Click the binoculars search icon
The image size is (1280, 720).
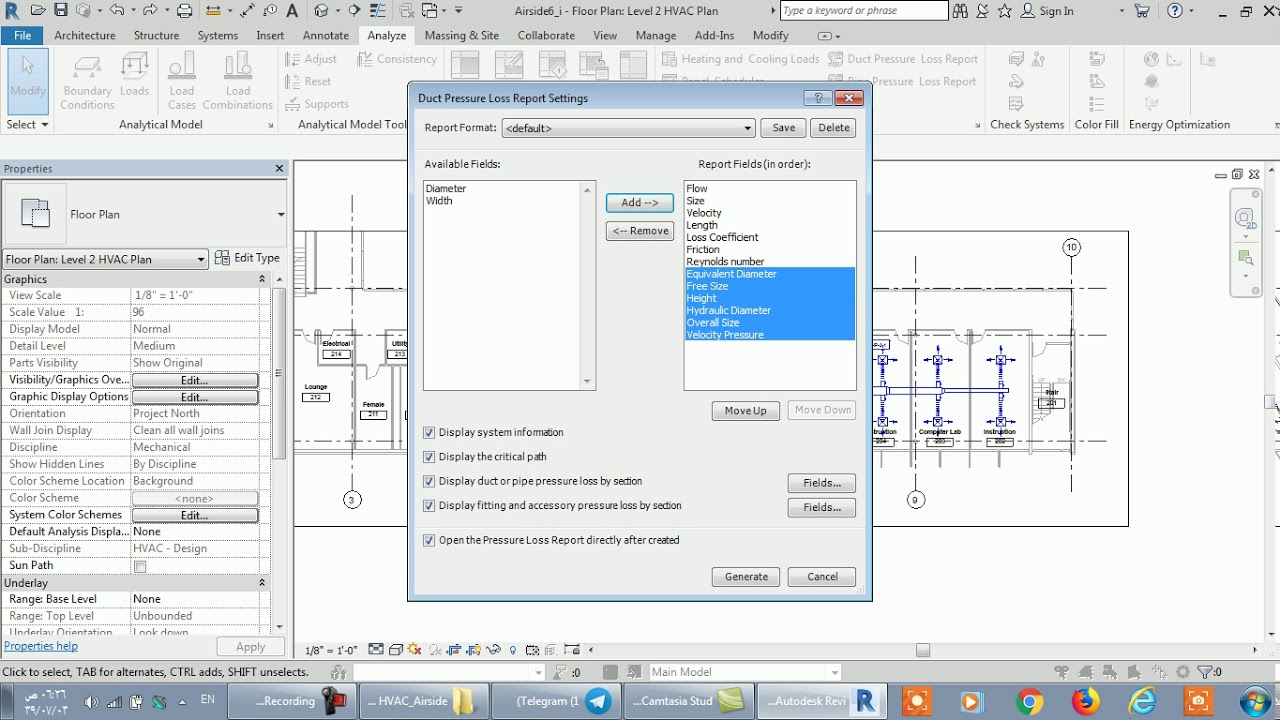tap(960, 11)
